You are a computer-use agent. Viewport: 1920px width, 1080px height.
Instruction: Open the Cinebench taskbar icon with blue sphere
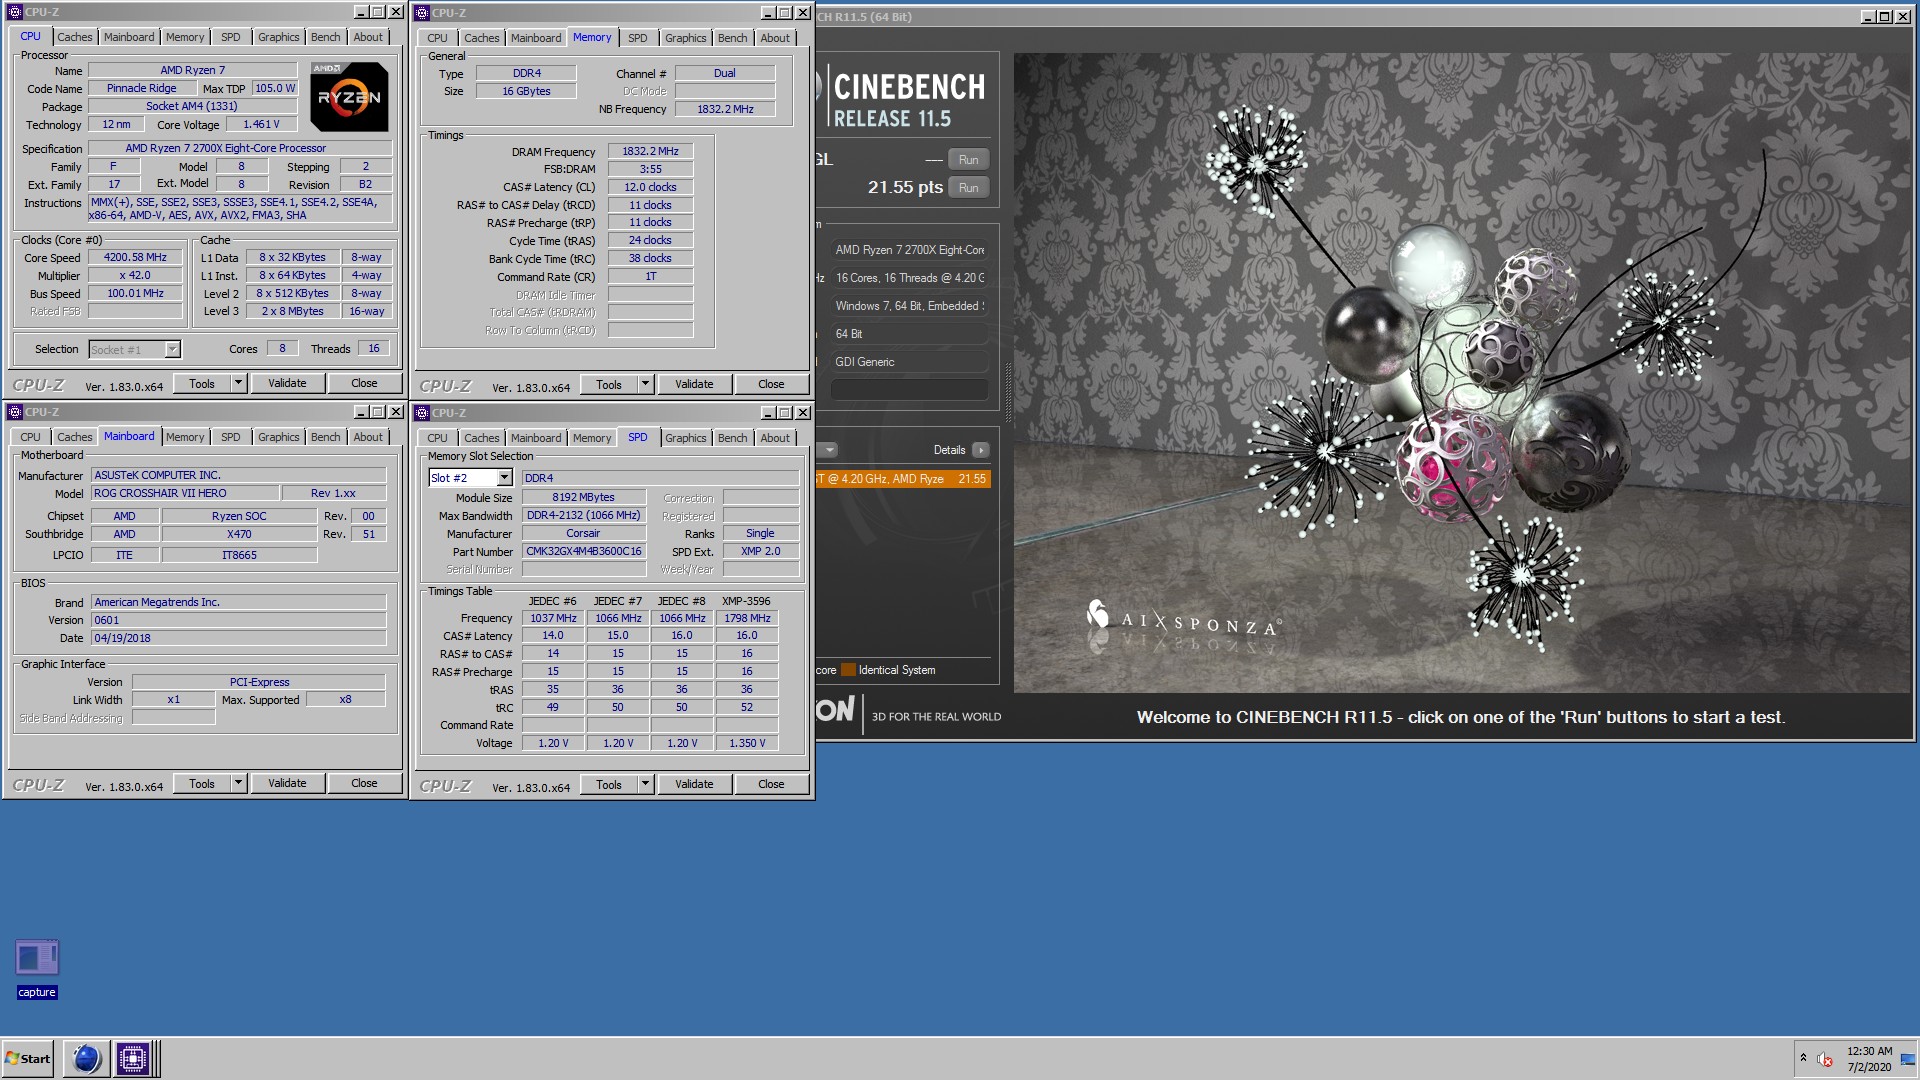pos(87,1058)
